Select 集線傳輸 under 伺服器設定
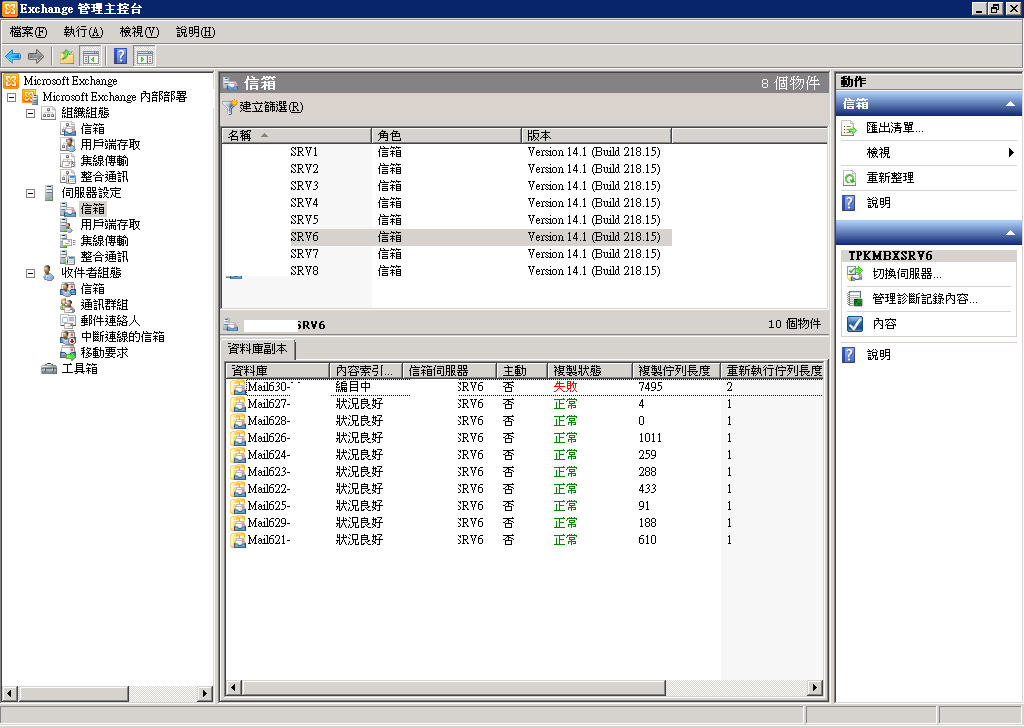Screen dimensions: 1024x728 pos(104,240)
